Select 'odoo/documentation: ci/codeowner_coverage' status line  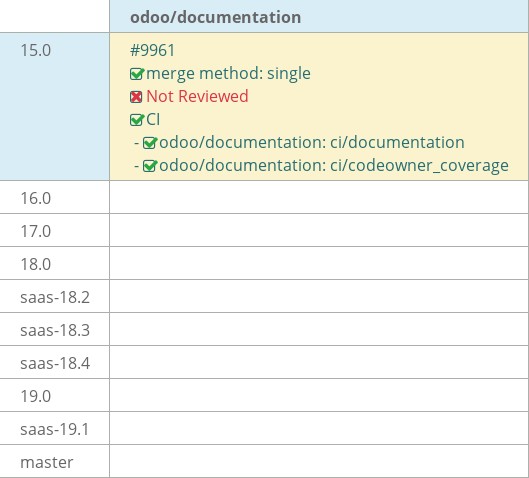[334, 165]
